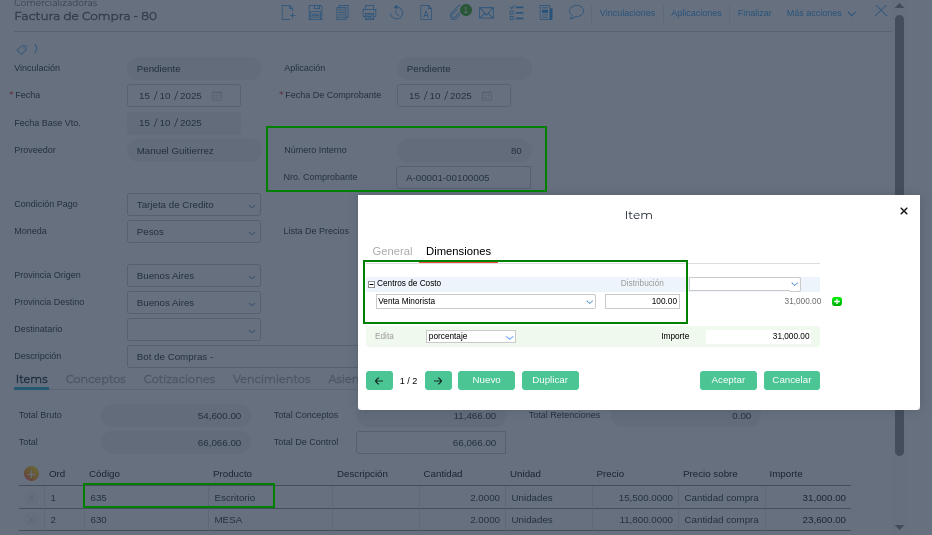Image resolution: width=932 pixels, height=535 pixels.
Task: Click the email envelope icon
Action: [487, 13]
